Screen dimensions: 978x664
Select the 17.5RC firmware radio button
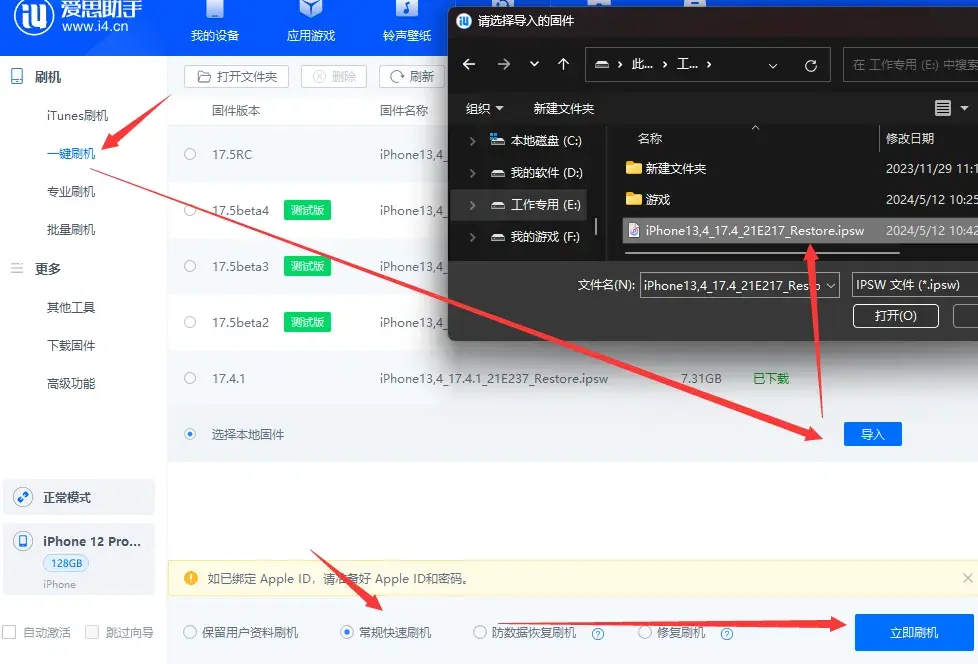point(190,154)
